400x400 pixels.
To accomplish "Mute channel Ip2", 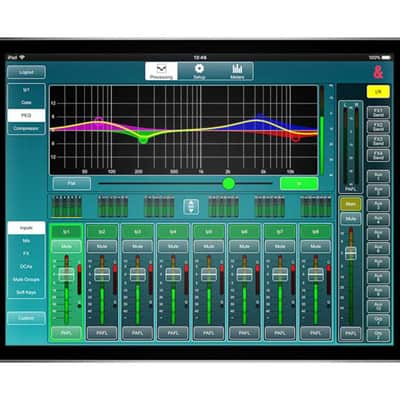I will pyautogui.click(x=102, y=246).
